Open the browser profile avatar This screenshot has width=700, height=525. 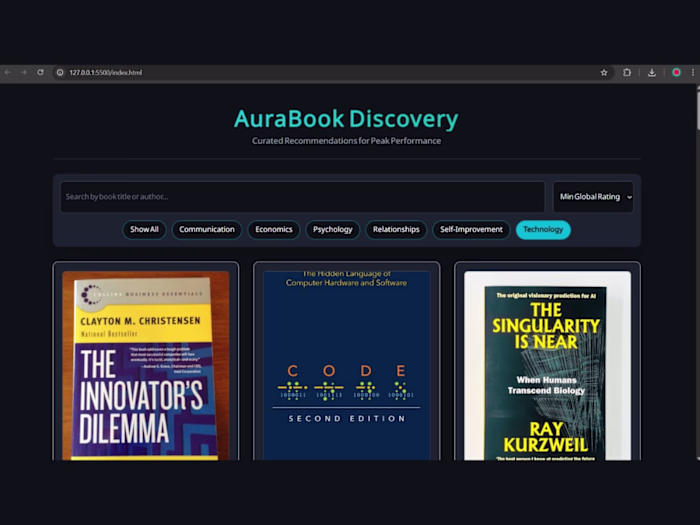click(x=676, y=72)
